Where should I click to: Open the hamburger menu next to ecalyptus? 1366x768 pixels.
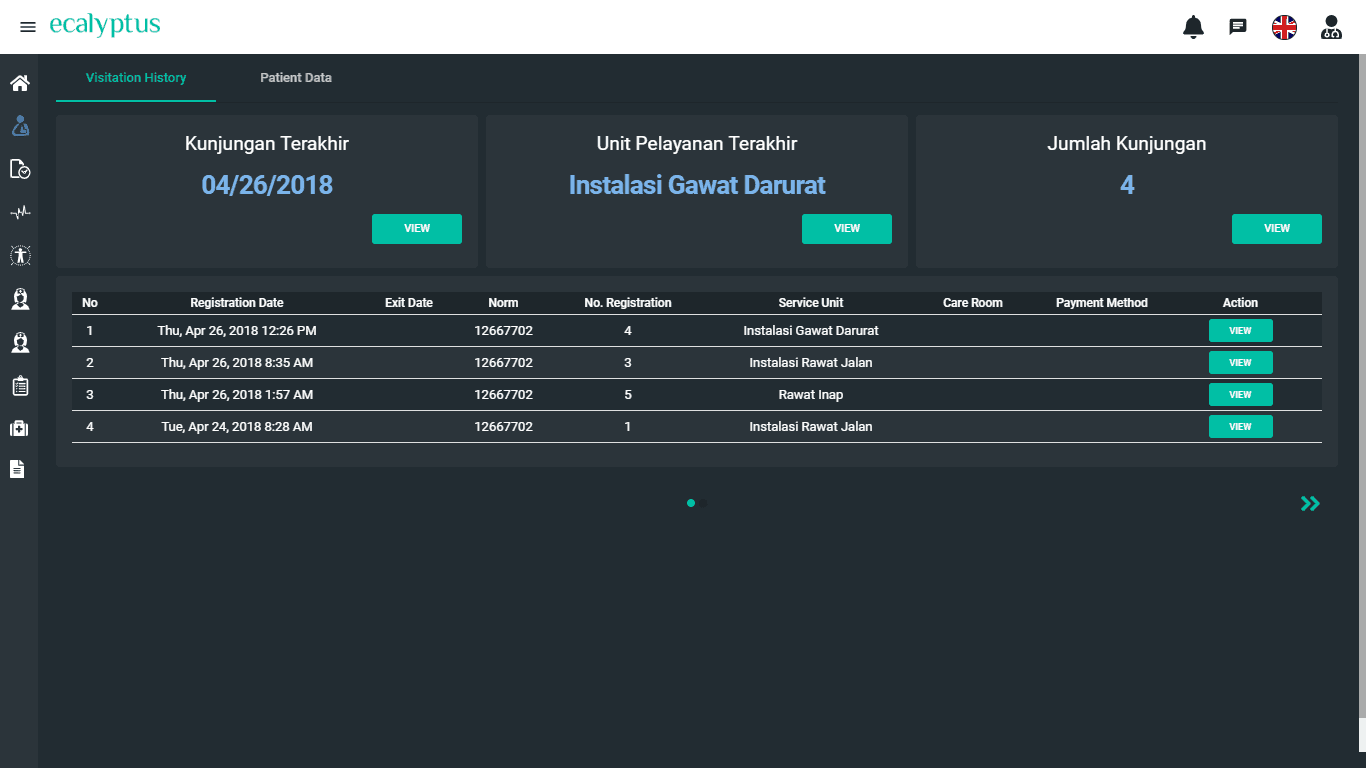[28, 27]
